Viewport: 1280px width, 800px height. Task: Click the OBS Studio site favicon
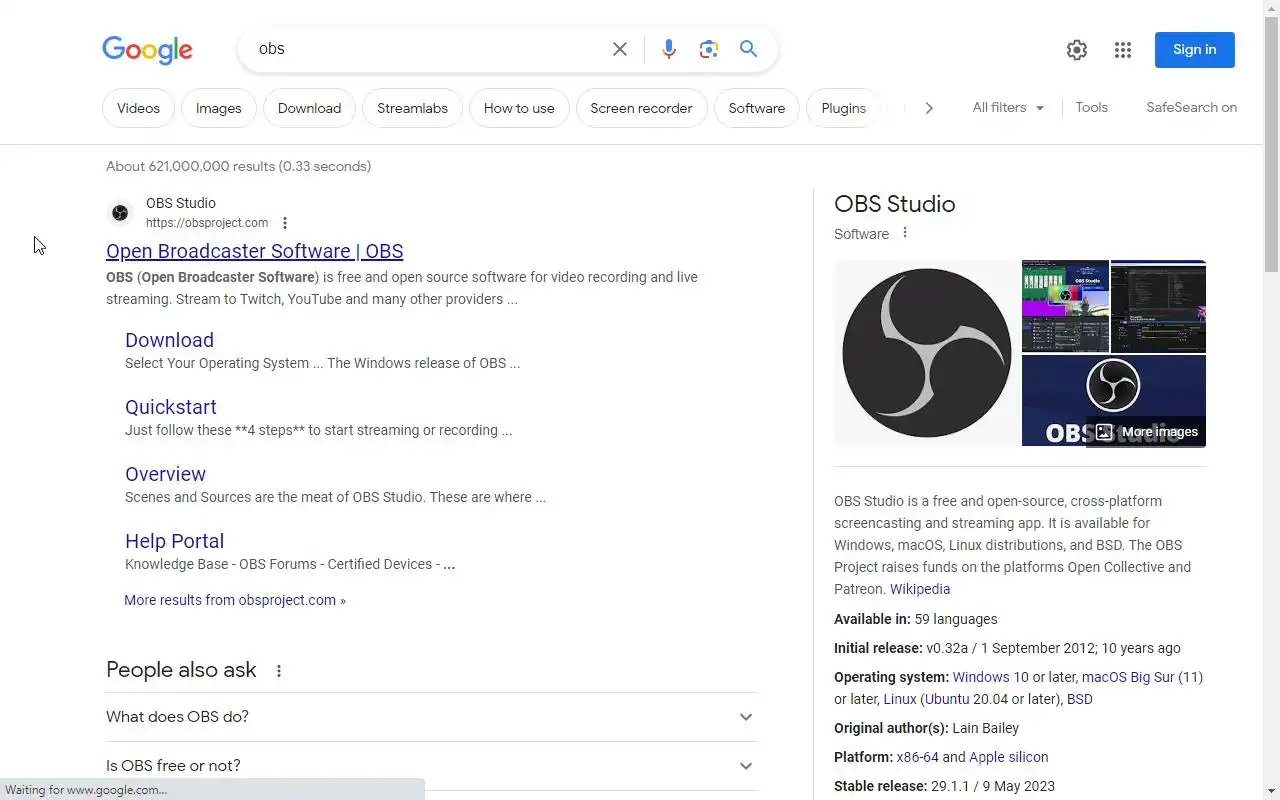(120, 212)
